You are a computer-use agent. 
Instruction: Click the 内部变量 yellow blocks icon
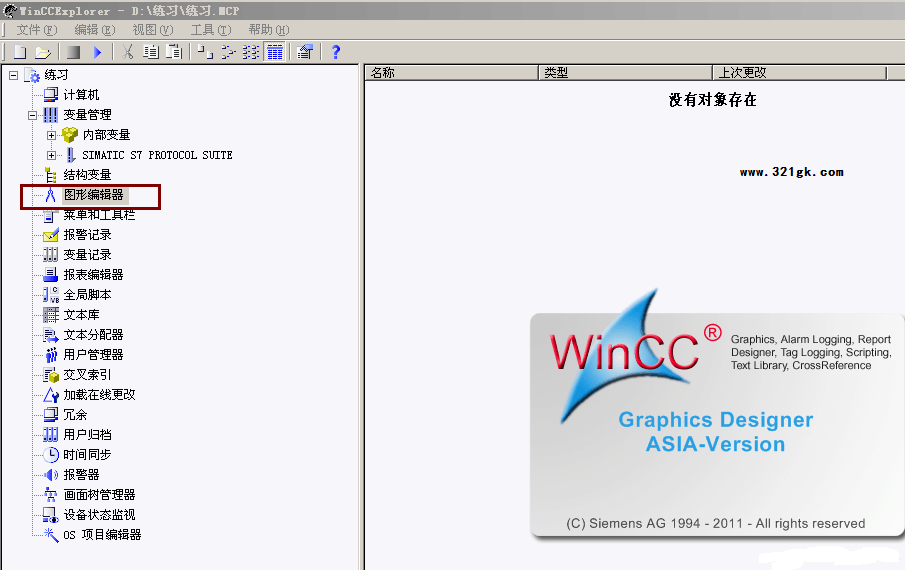tap(70, 135)
